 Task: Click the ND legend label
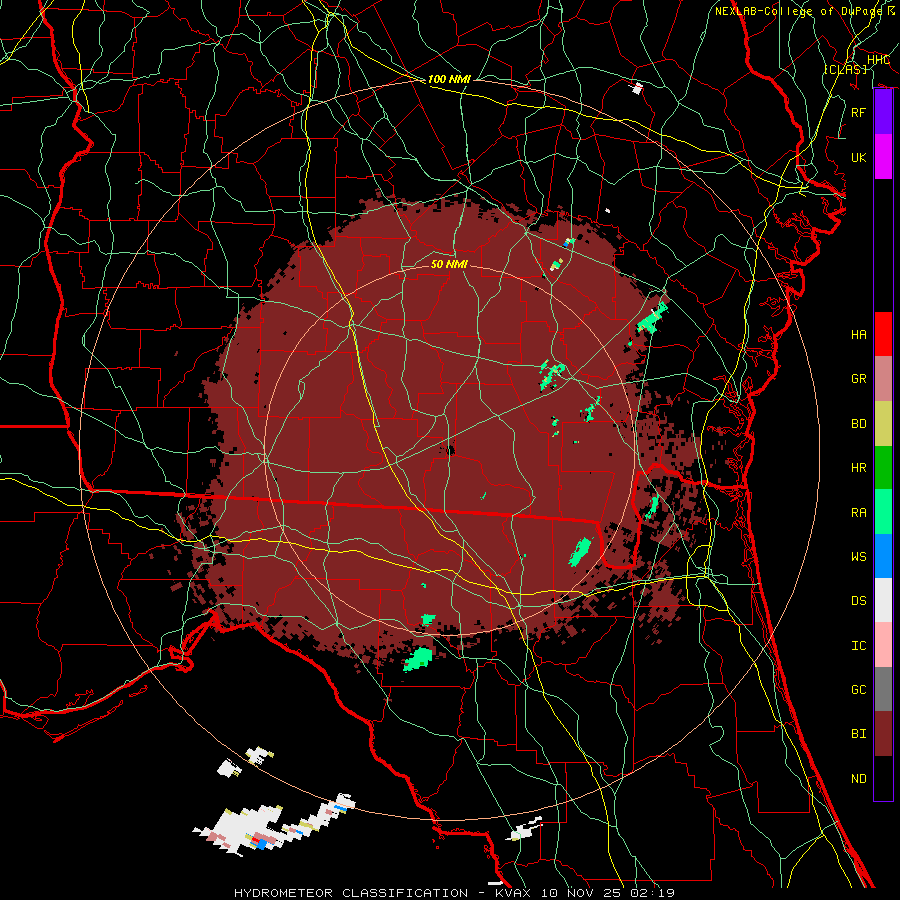click(x=858, y=779)
